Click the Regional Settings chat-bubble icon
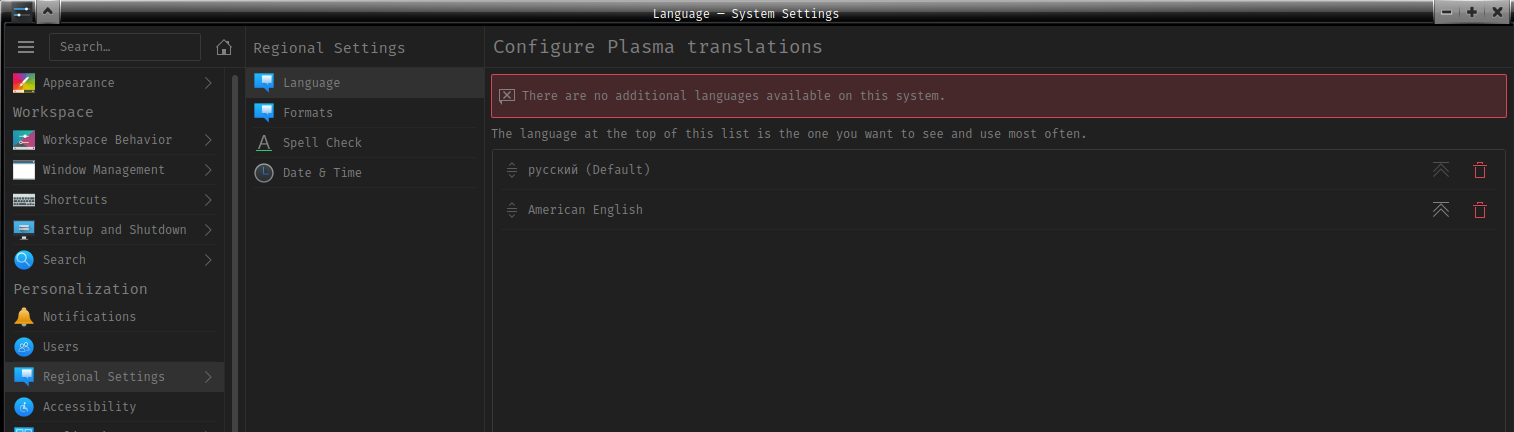Viewport: 1514px width, 432px height. point(24,377)
